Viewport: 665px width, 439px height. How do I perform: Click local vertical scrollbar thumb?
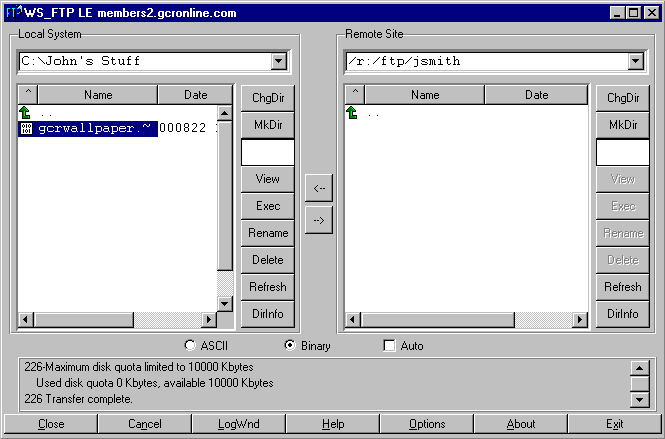(x=224, y=196)
